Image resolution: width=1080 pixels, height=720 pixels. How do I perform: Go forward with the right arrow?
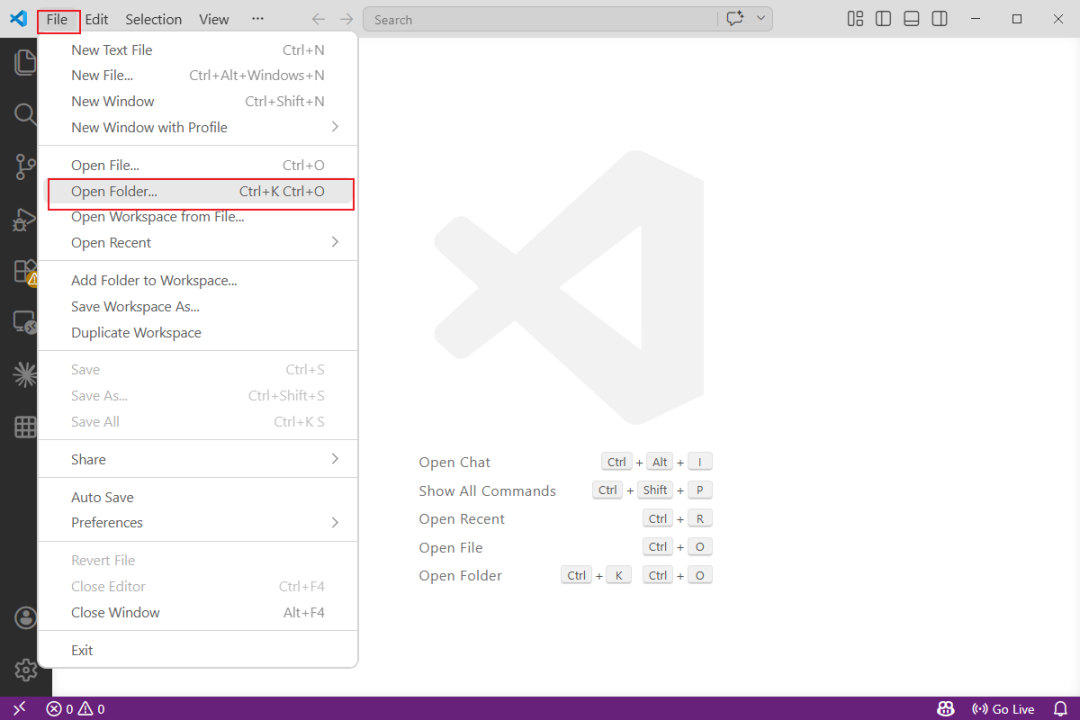(x=346, y=19)
